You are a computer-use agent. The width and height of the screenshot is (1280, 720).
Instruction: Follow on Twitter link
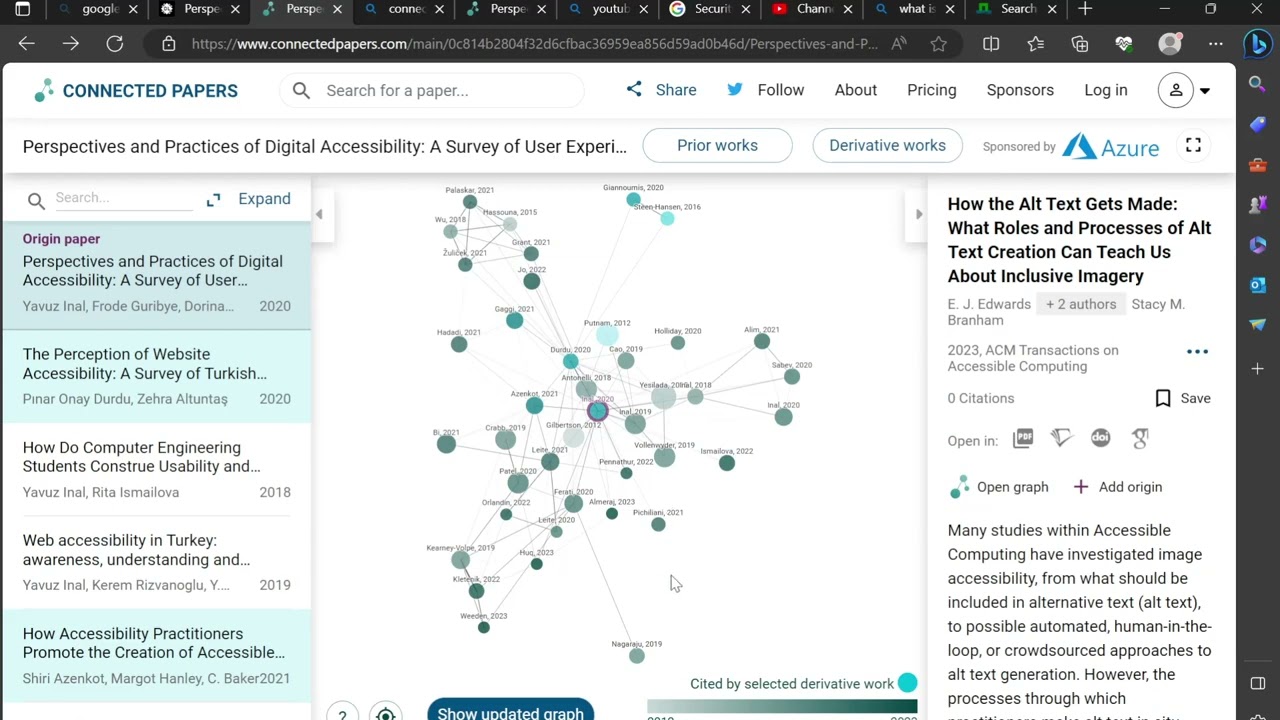tap(765, 90)
